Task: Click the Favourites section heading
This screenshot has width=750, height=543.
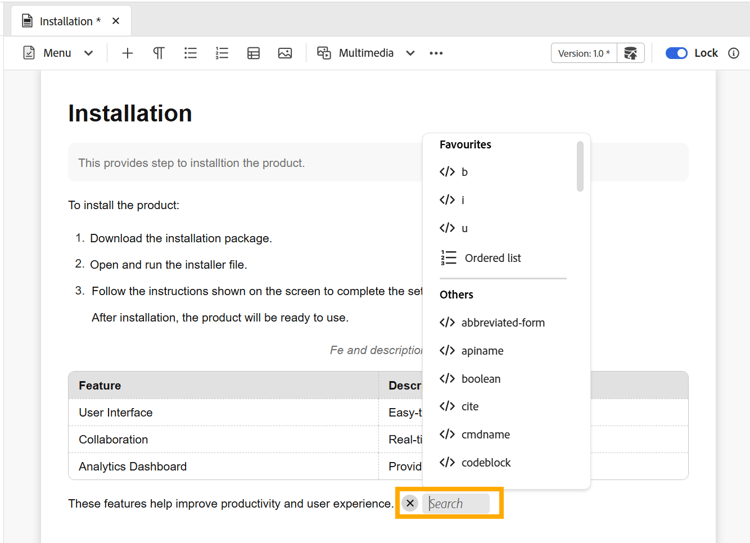Action: 465,144
